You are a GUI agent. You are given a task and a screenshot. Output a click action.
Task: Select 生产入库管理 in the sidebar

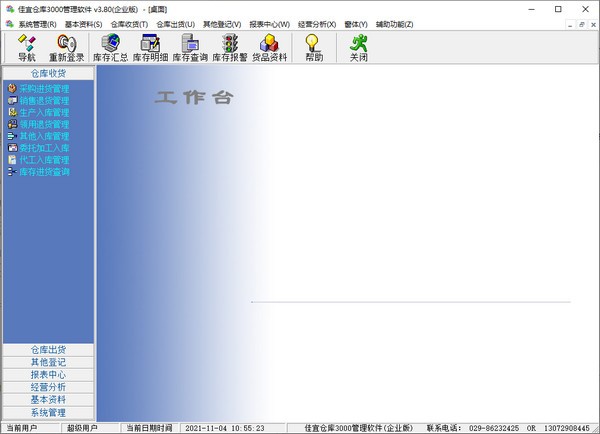pyautogui.click(x=43, y=113)
